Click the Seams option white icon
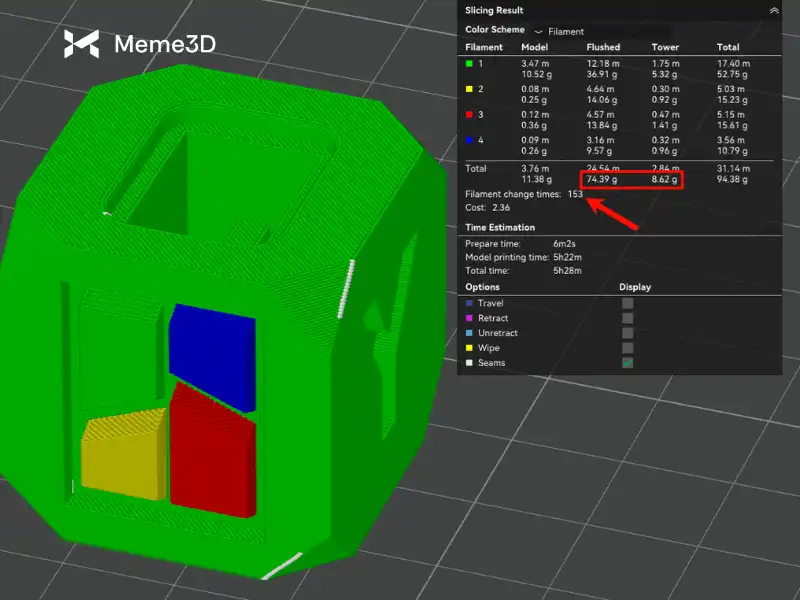 click(470, 363)
